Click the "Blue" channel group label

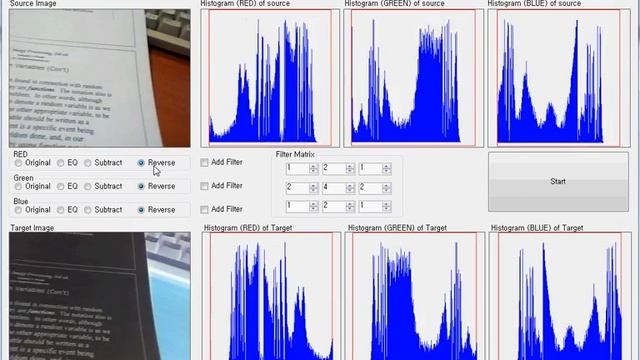[20, 201]
